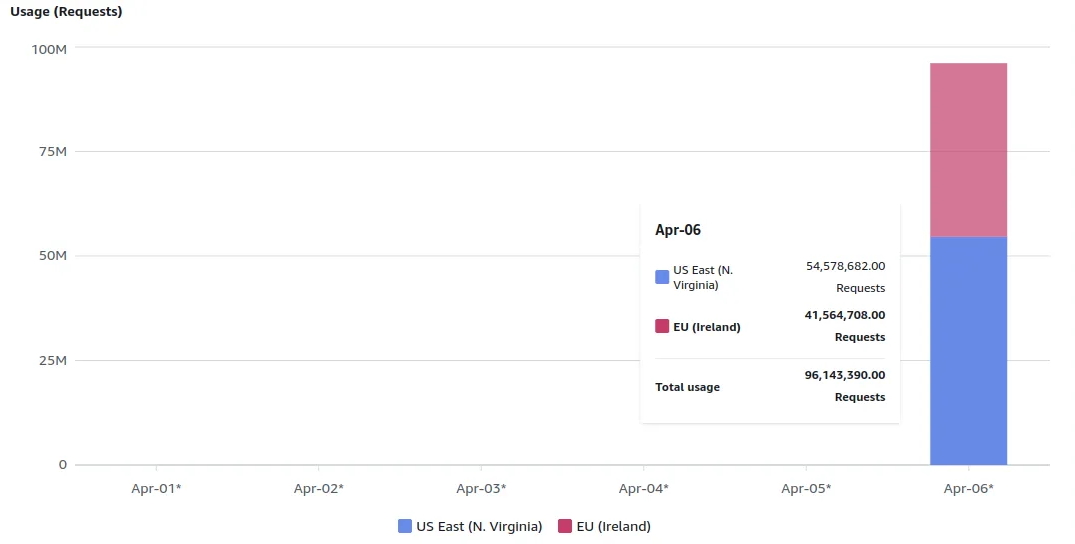Select the Apr-01* axis label
This screenshot has width=1075, height=544.
(x=156, y=488)
